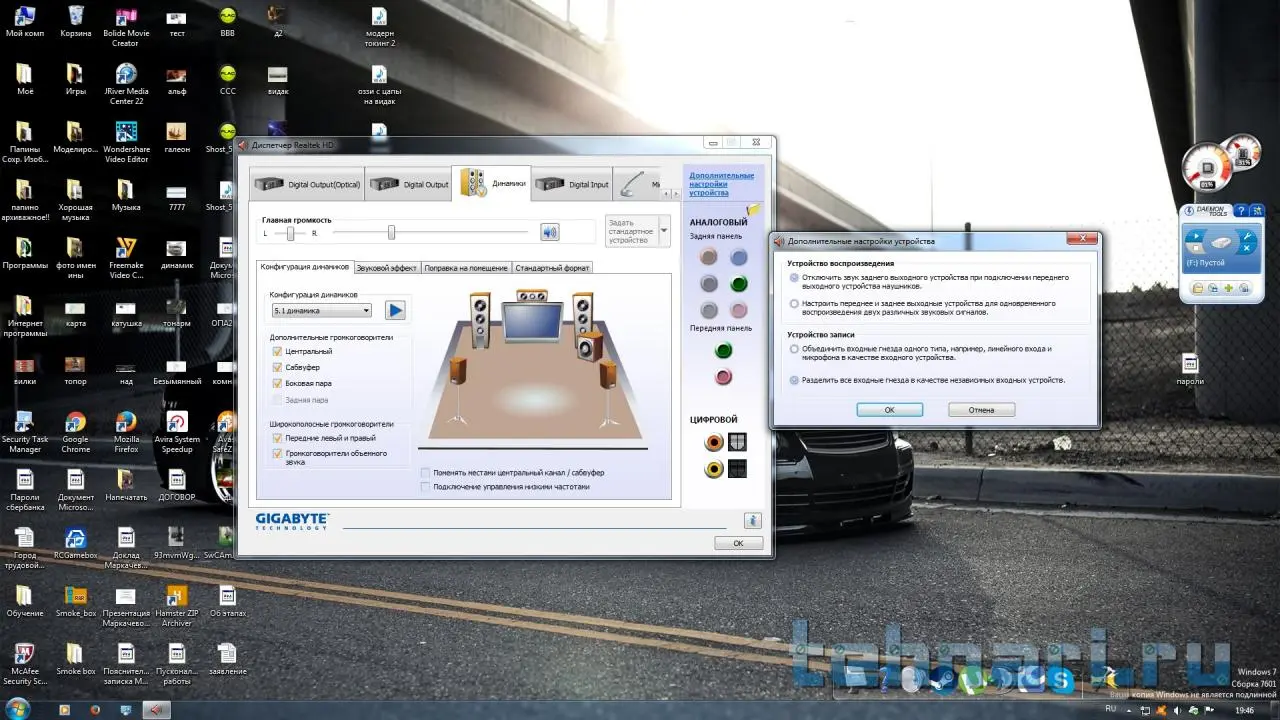Switch to the Digital Input tab
This screenshot has width=1280, height=720.
[572, 184]
